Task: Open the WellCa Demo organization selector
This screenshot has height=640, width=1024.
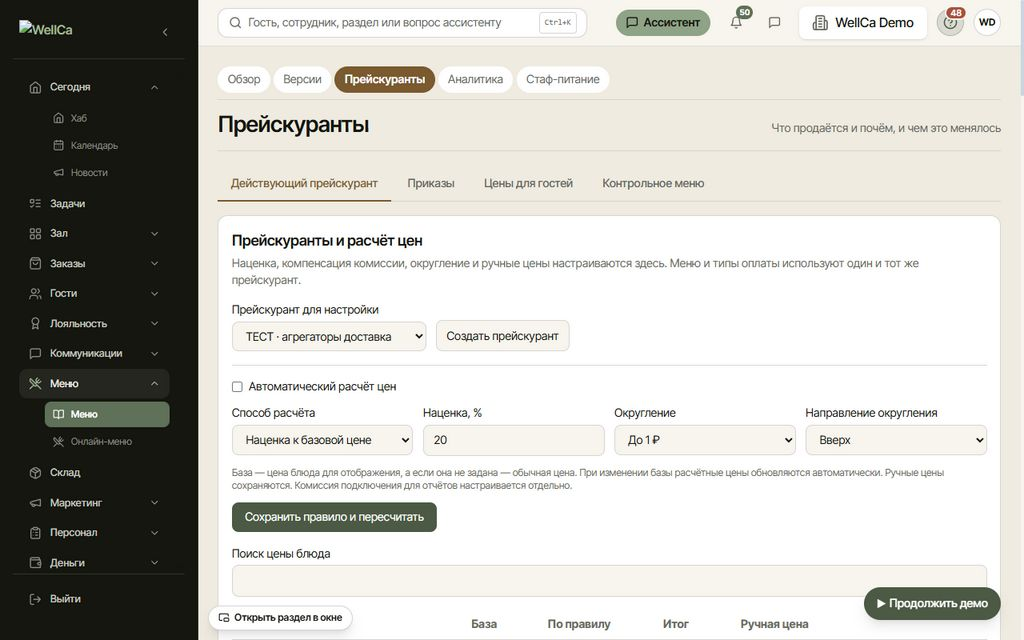Action: (863, 23)
